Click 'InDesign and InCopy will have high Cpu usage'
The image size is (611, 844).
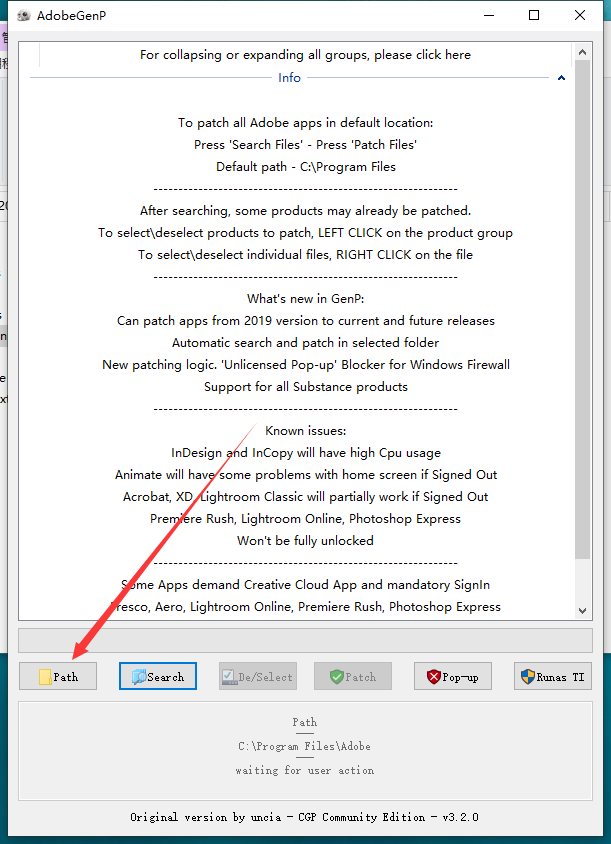[x=305, y=453]
